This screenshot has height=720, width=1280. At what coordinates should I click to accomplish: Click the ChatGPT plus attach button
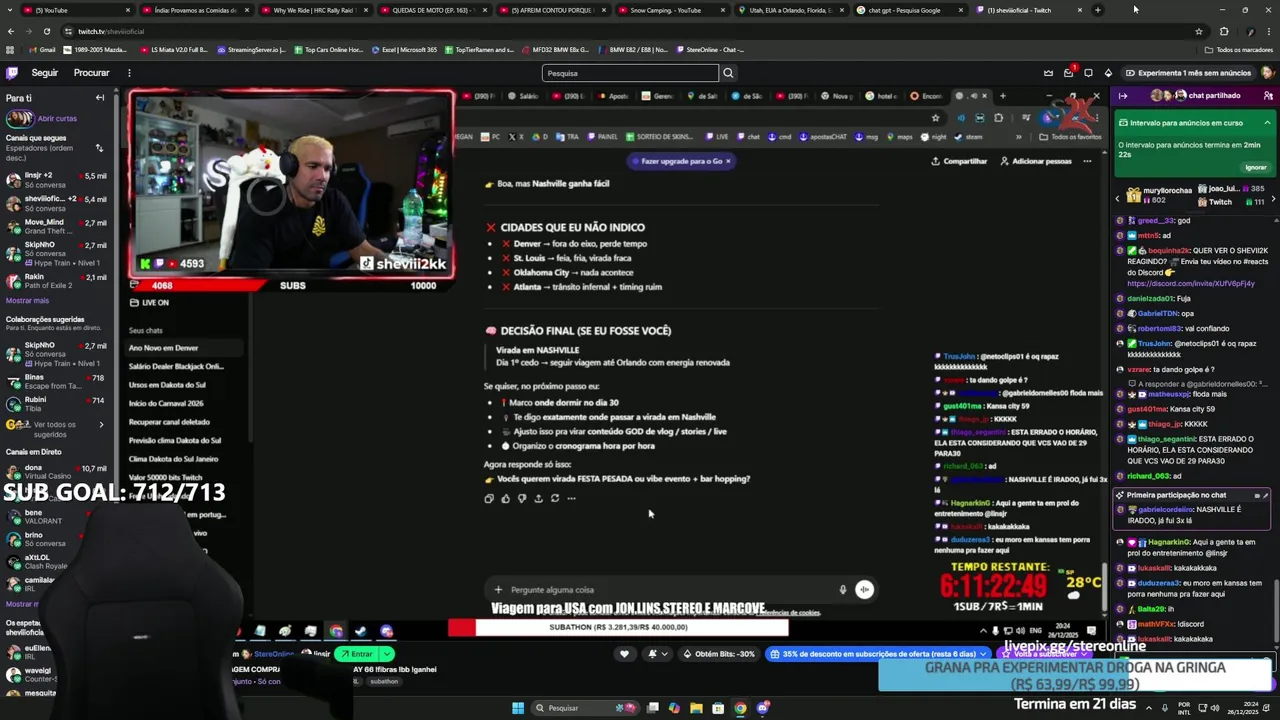coord(498,590)
